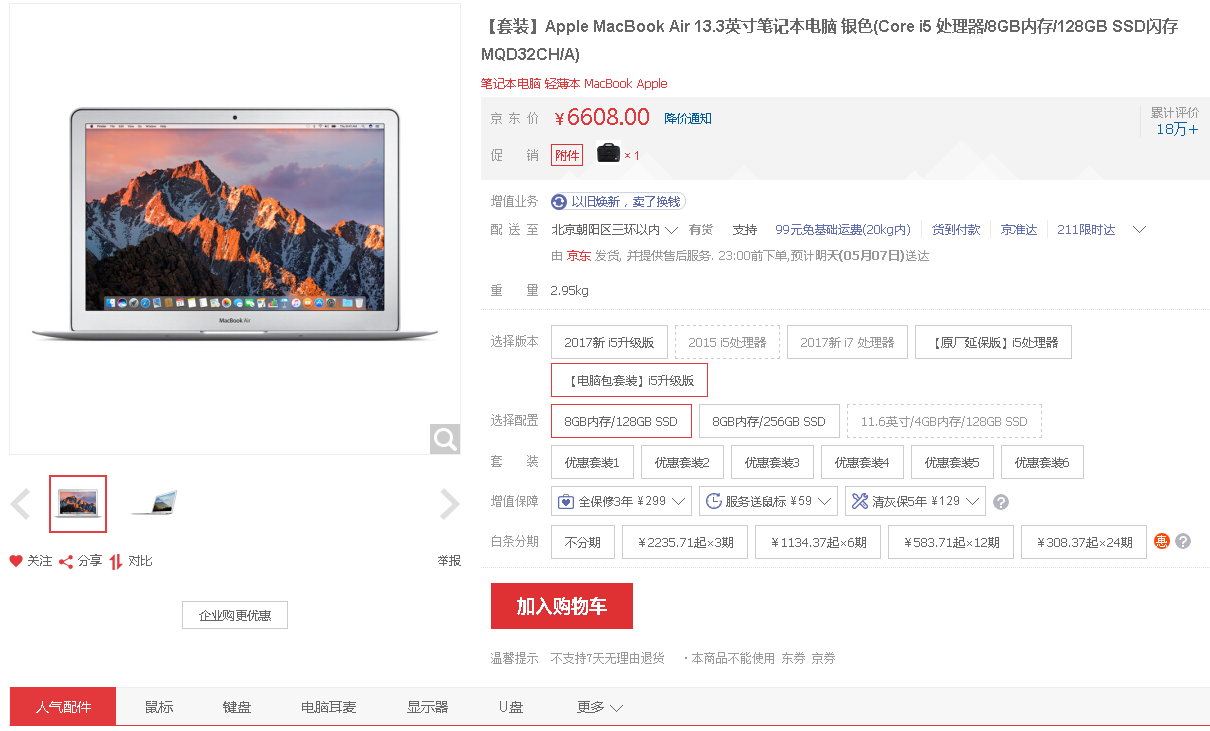Click 举报 report link
The image size is (1210, 731).
click(449, 561)
